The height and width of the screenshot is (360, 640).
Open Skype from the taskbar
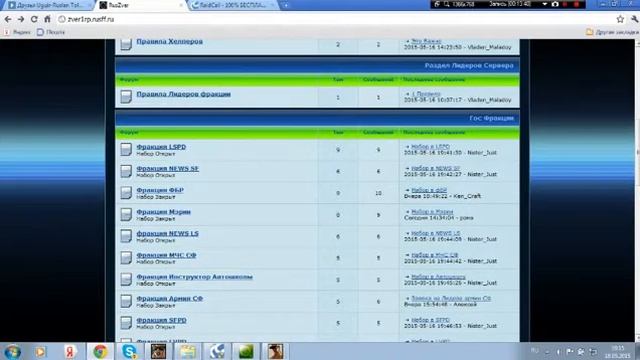pyautogui.click(x=129, y=351)
